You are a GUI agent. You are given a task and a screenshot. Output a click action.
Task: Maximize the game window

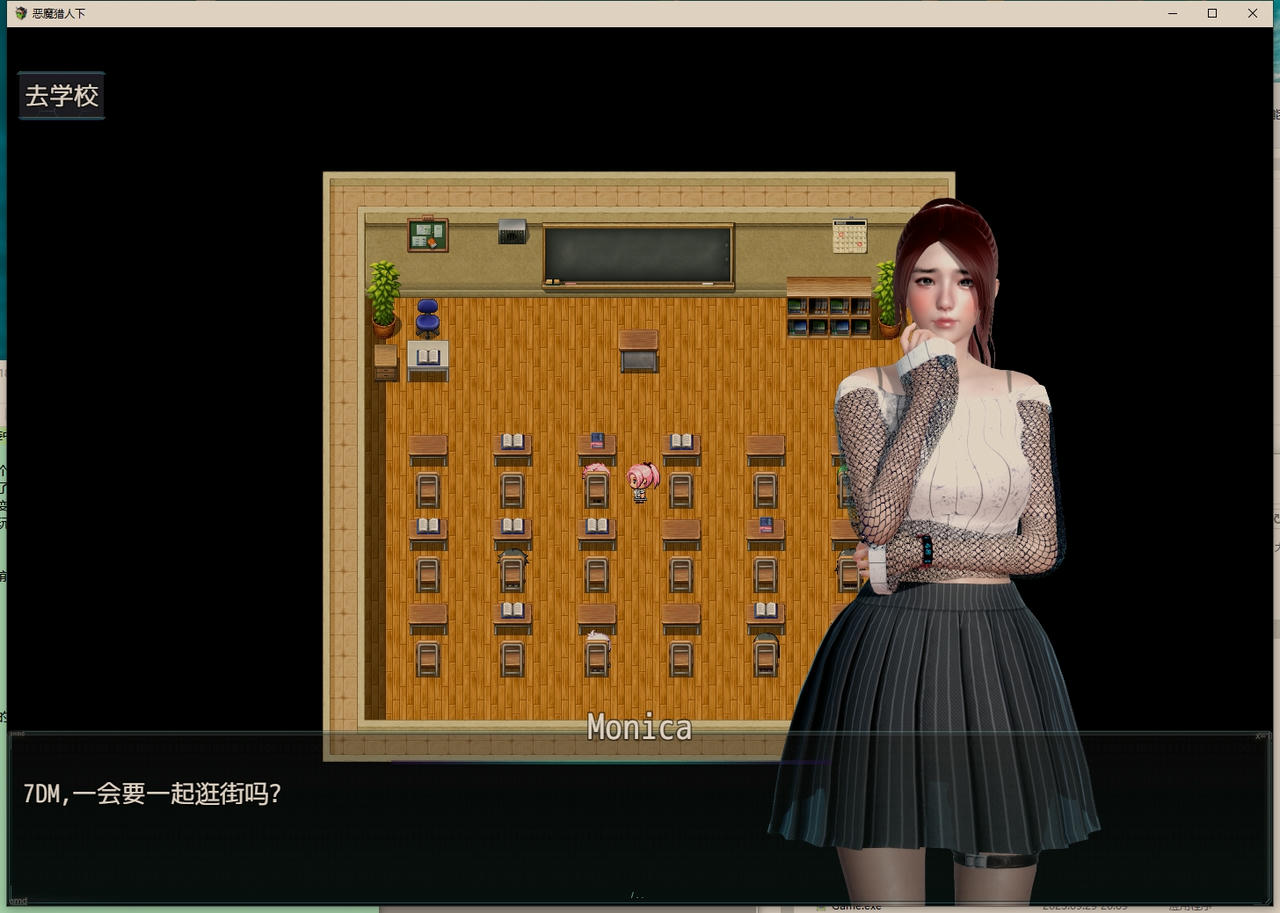1212,13
